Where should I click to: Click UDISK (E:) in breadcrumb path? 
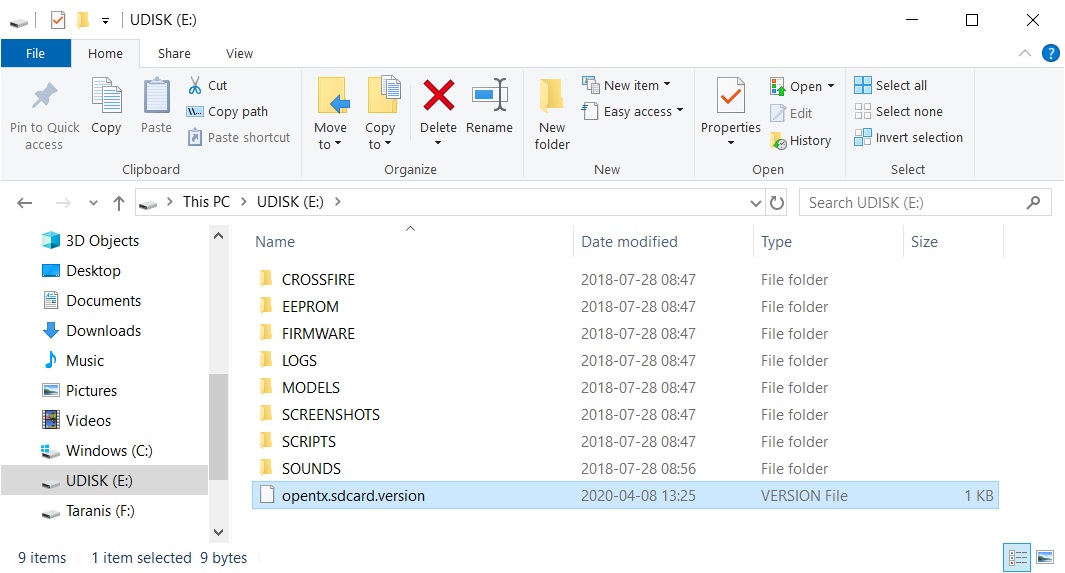click(290, 202)
